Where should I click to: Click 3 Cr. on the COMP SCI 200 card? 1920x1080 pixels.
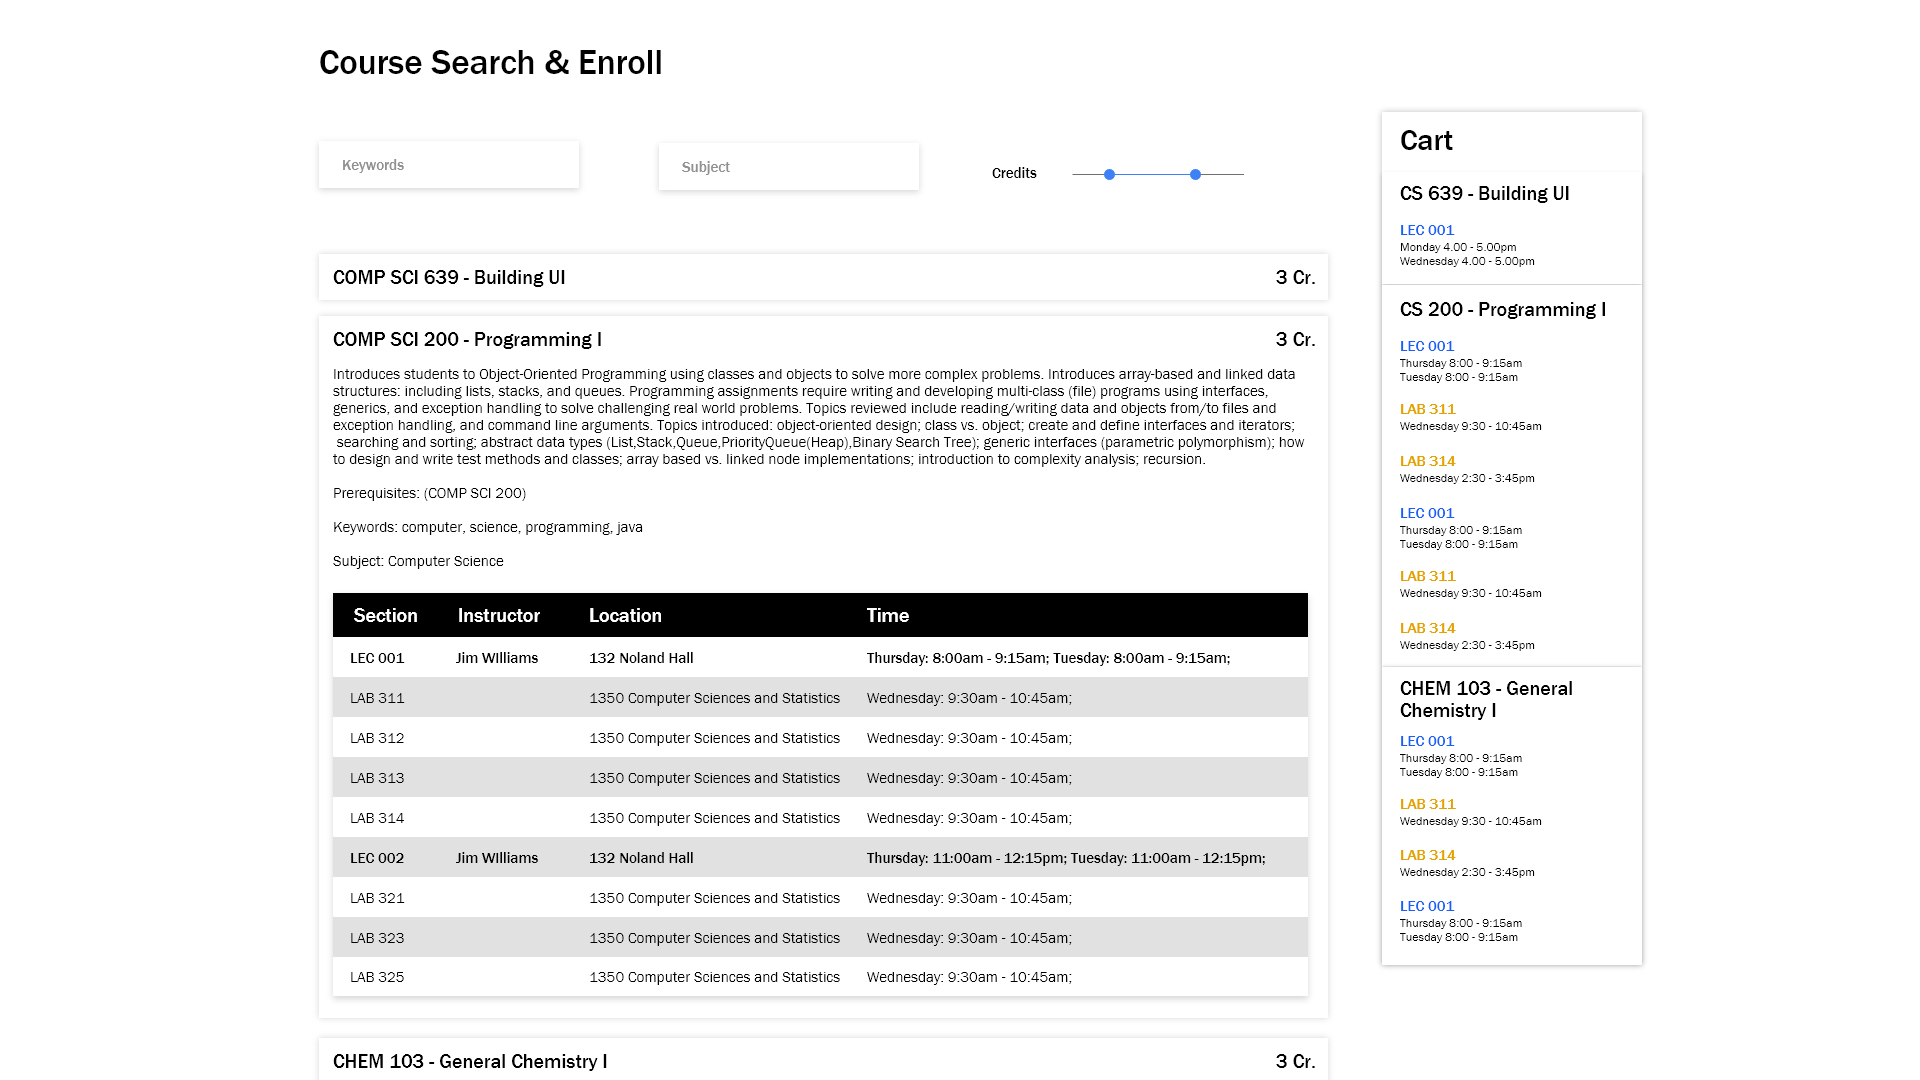(x=1295, y=339)
